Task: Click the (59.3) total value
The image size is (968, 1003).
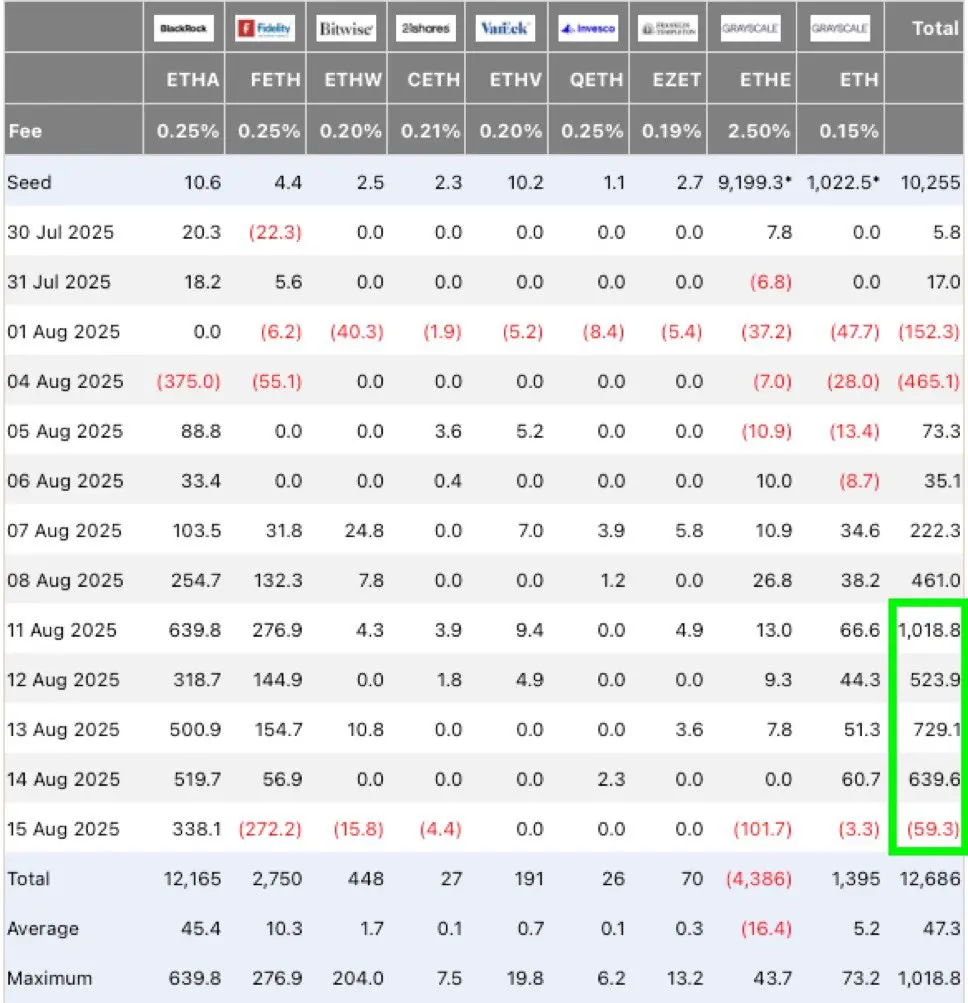Action: tap(934, 829)
